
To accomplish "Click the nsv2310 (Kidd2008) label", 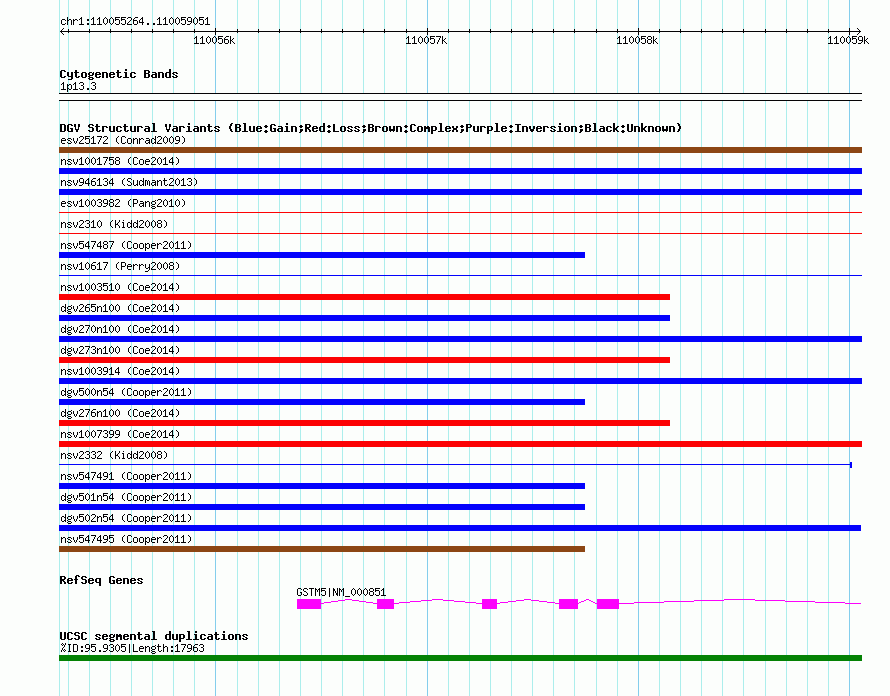I will 114,224.
